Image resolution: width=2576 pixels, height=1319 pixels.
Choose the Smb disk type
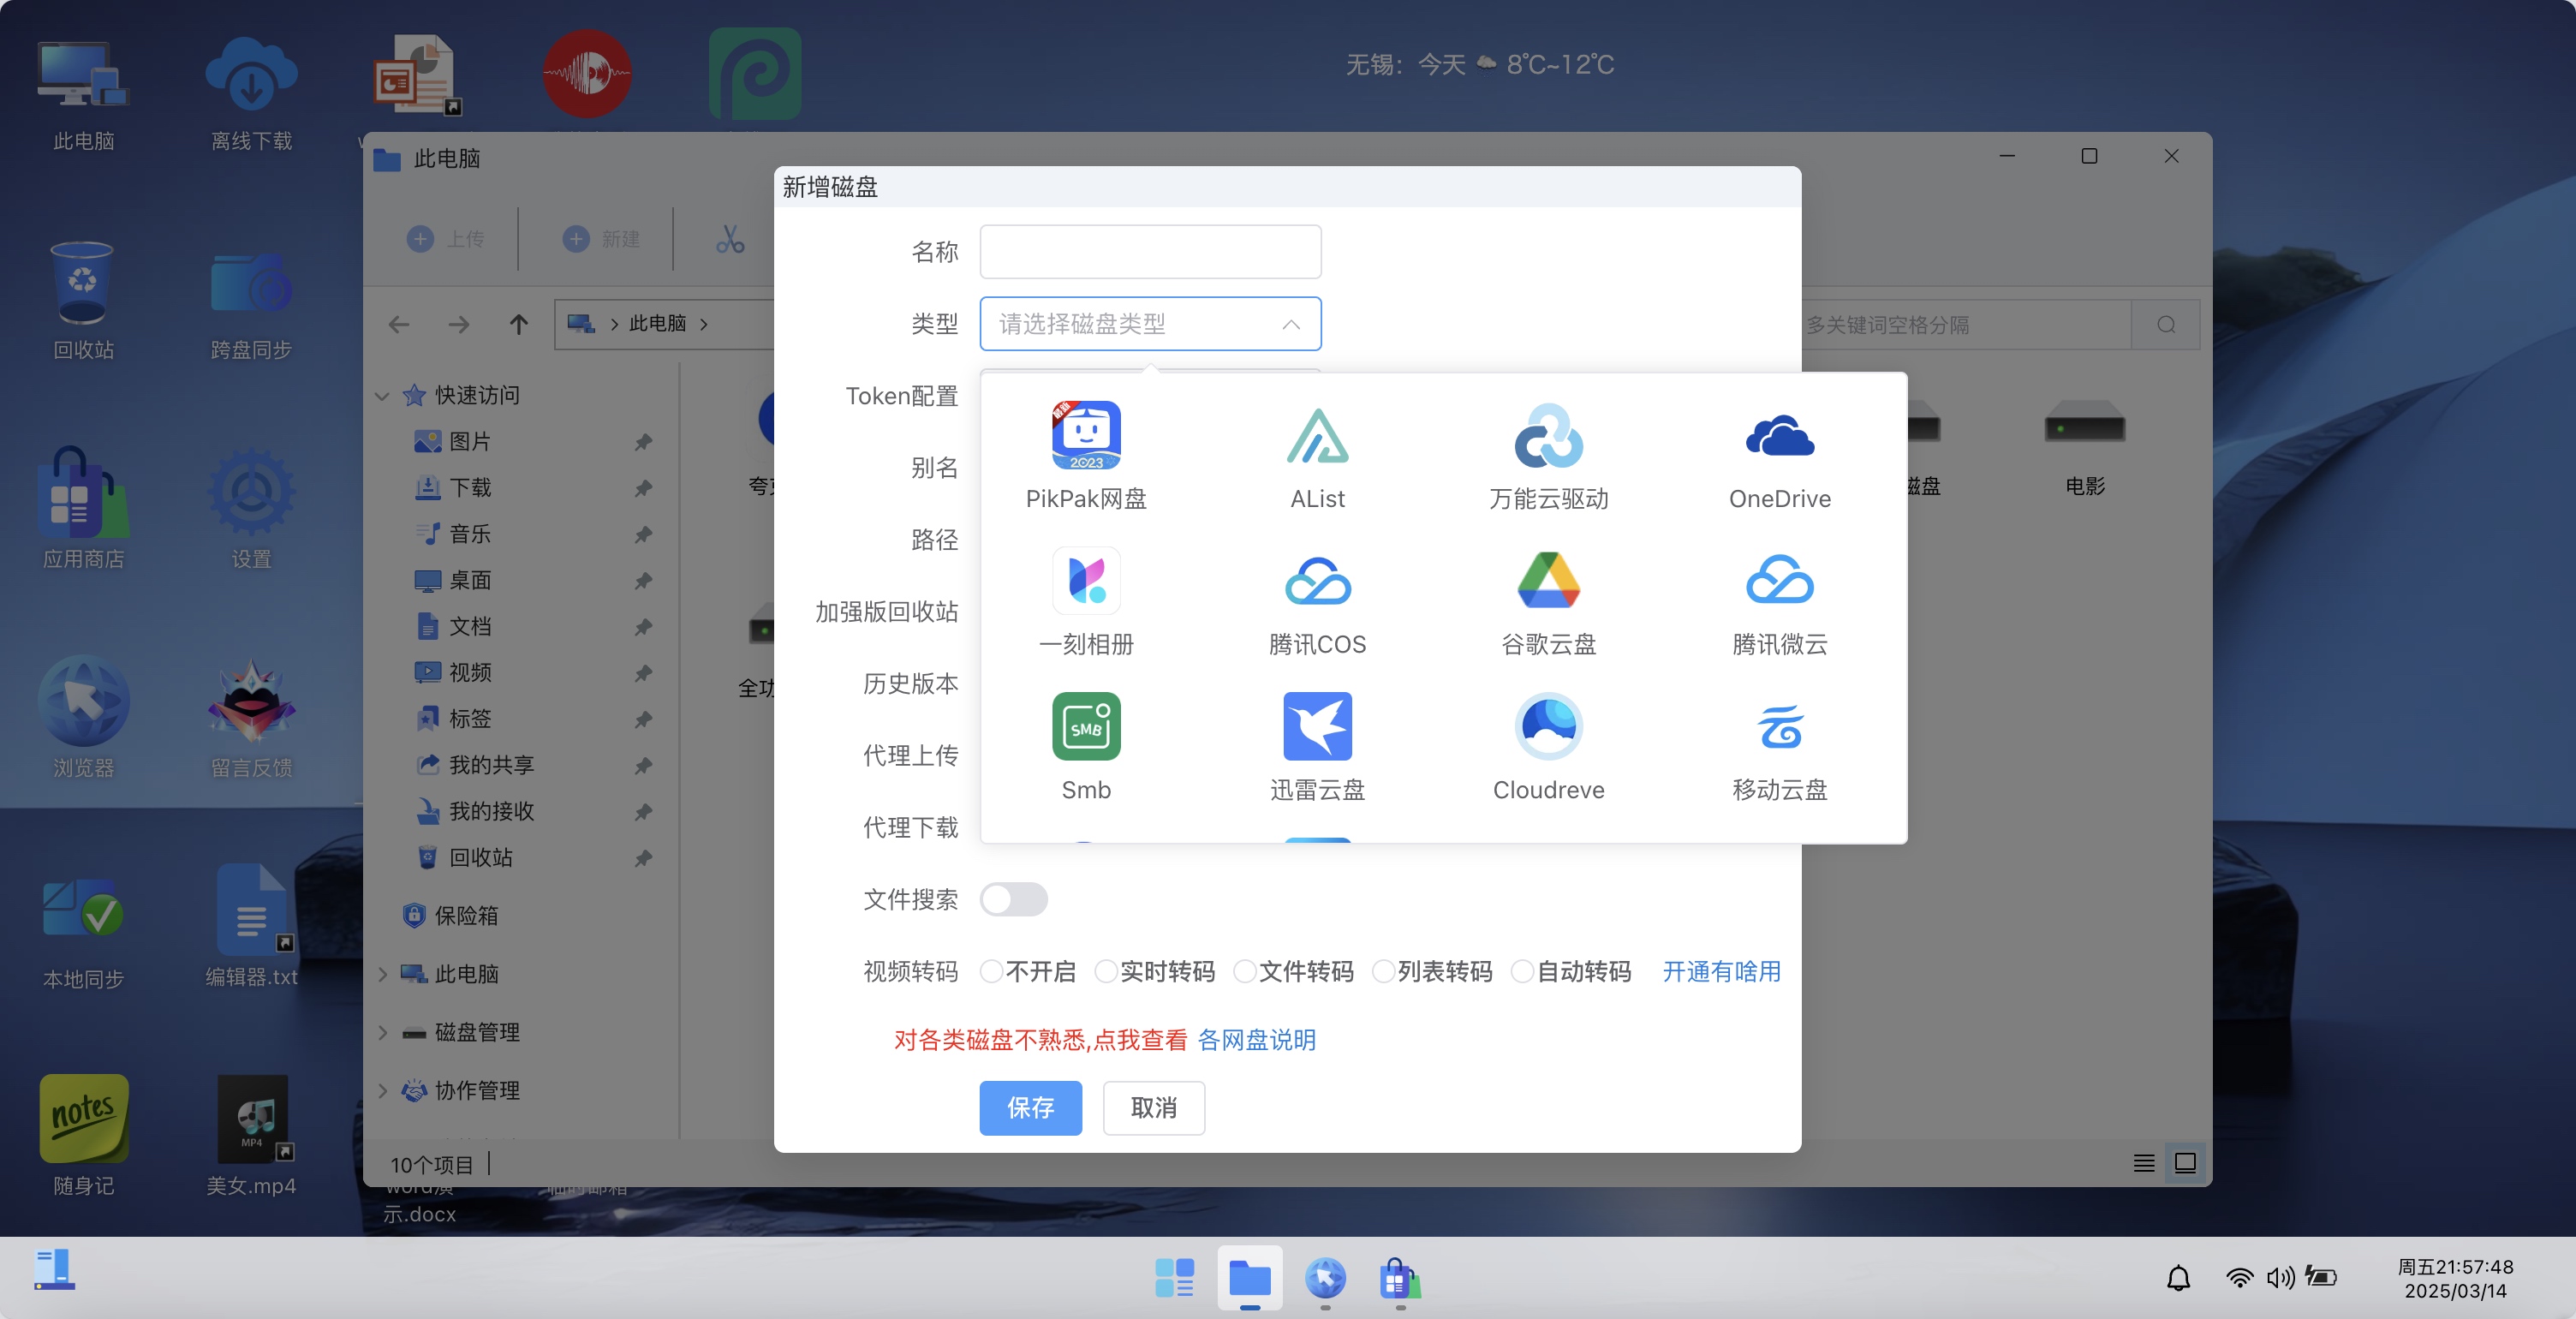[1087, 745]
